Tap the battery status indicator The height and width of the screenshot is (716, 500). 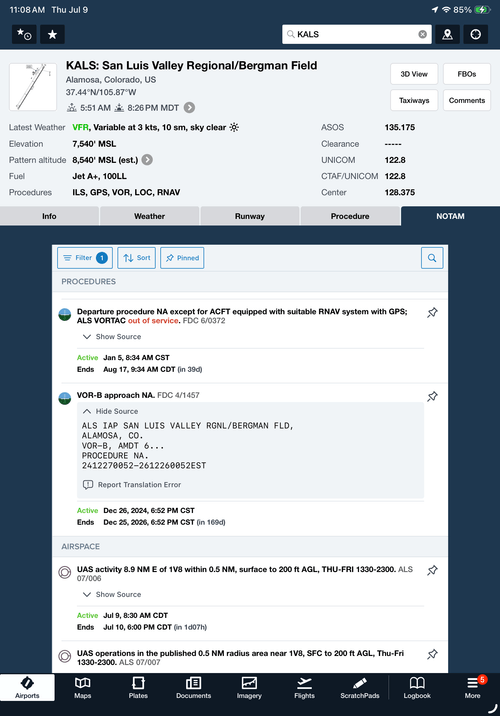pos(482,10)
